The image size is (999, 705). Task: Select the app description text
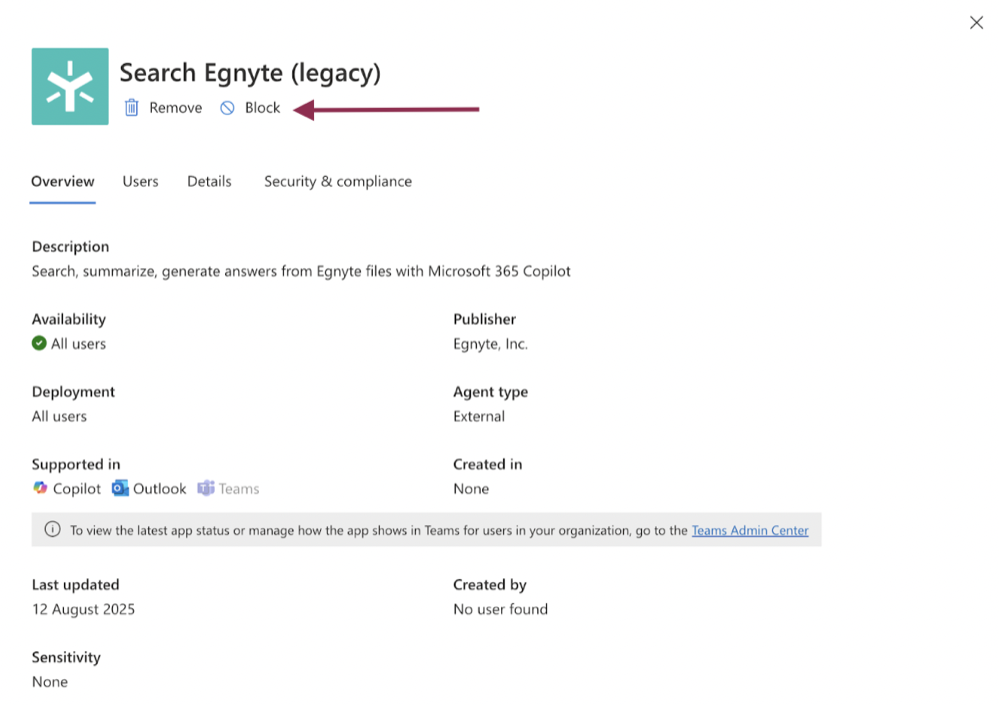(300, 270)
